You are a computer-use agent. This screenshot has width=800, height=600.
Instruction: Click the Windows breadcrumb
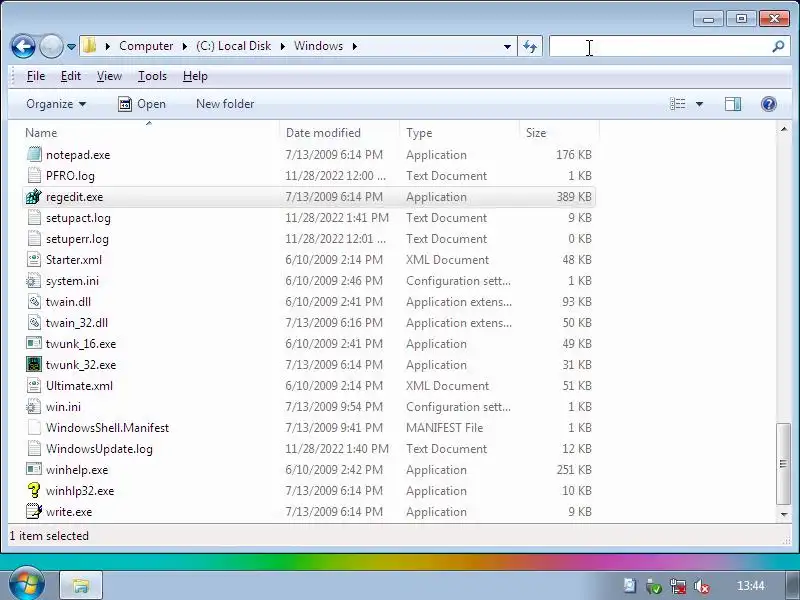point(318,46)
